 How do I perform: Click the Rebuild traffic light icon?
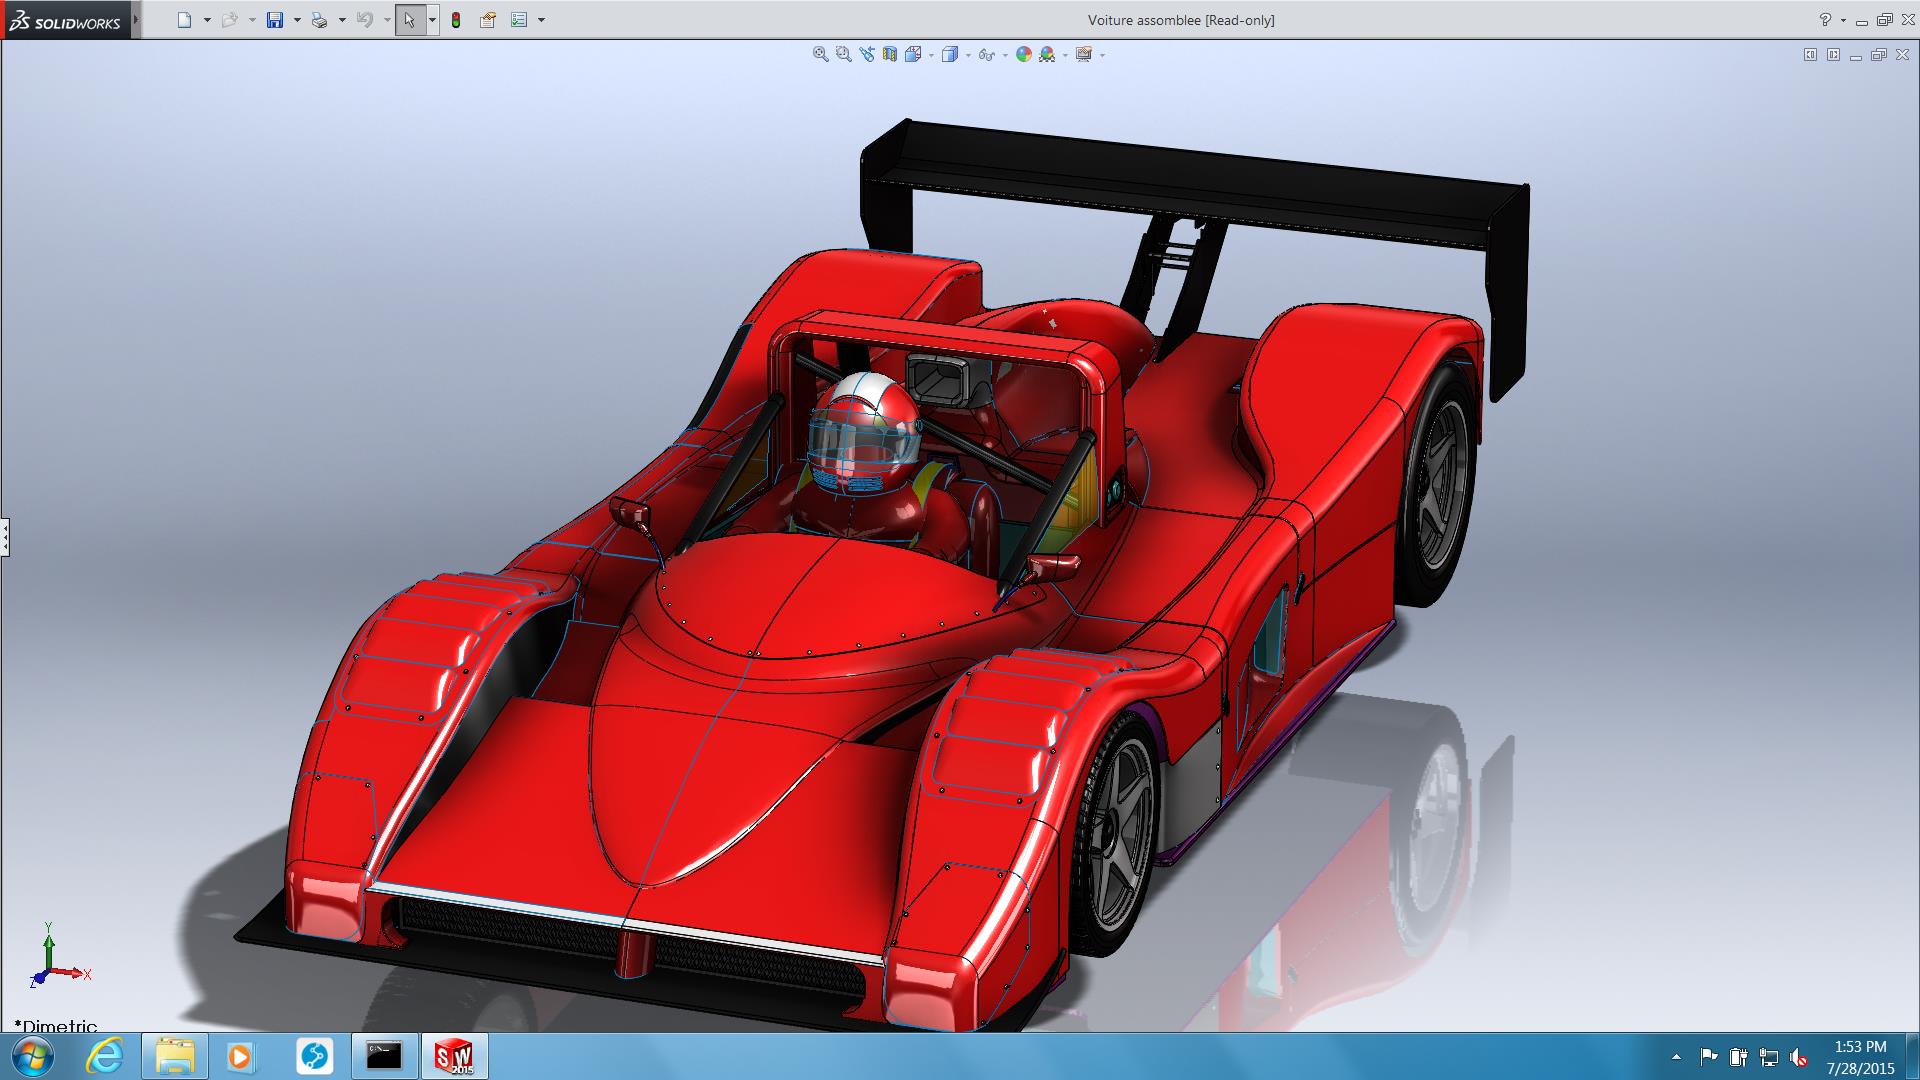(x=456, y=20)
